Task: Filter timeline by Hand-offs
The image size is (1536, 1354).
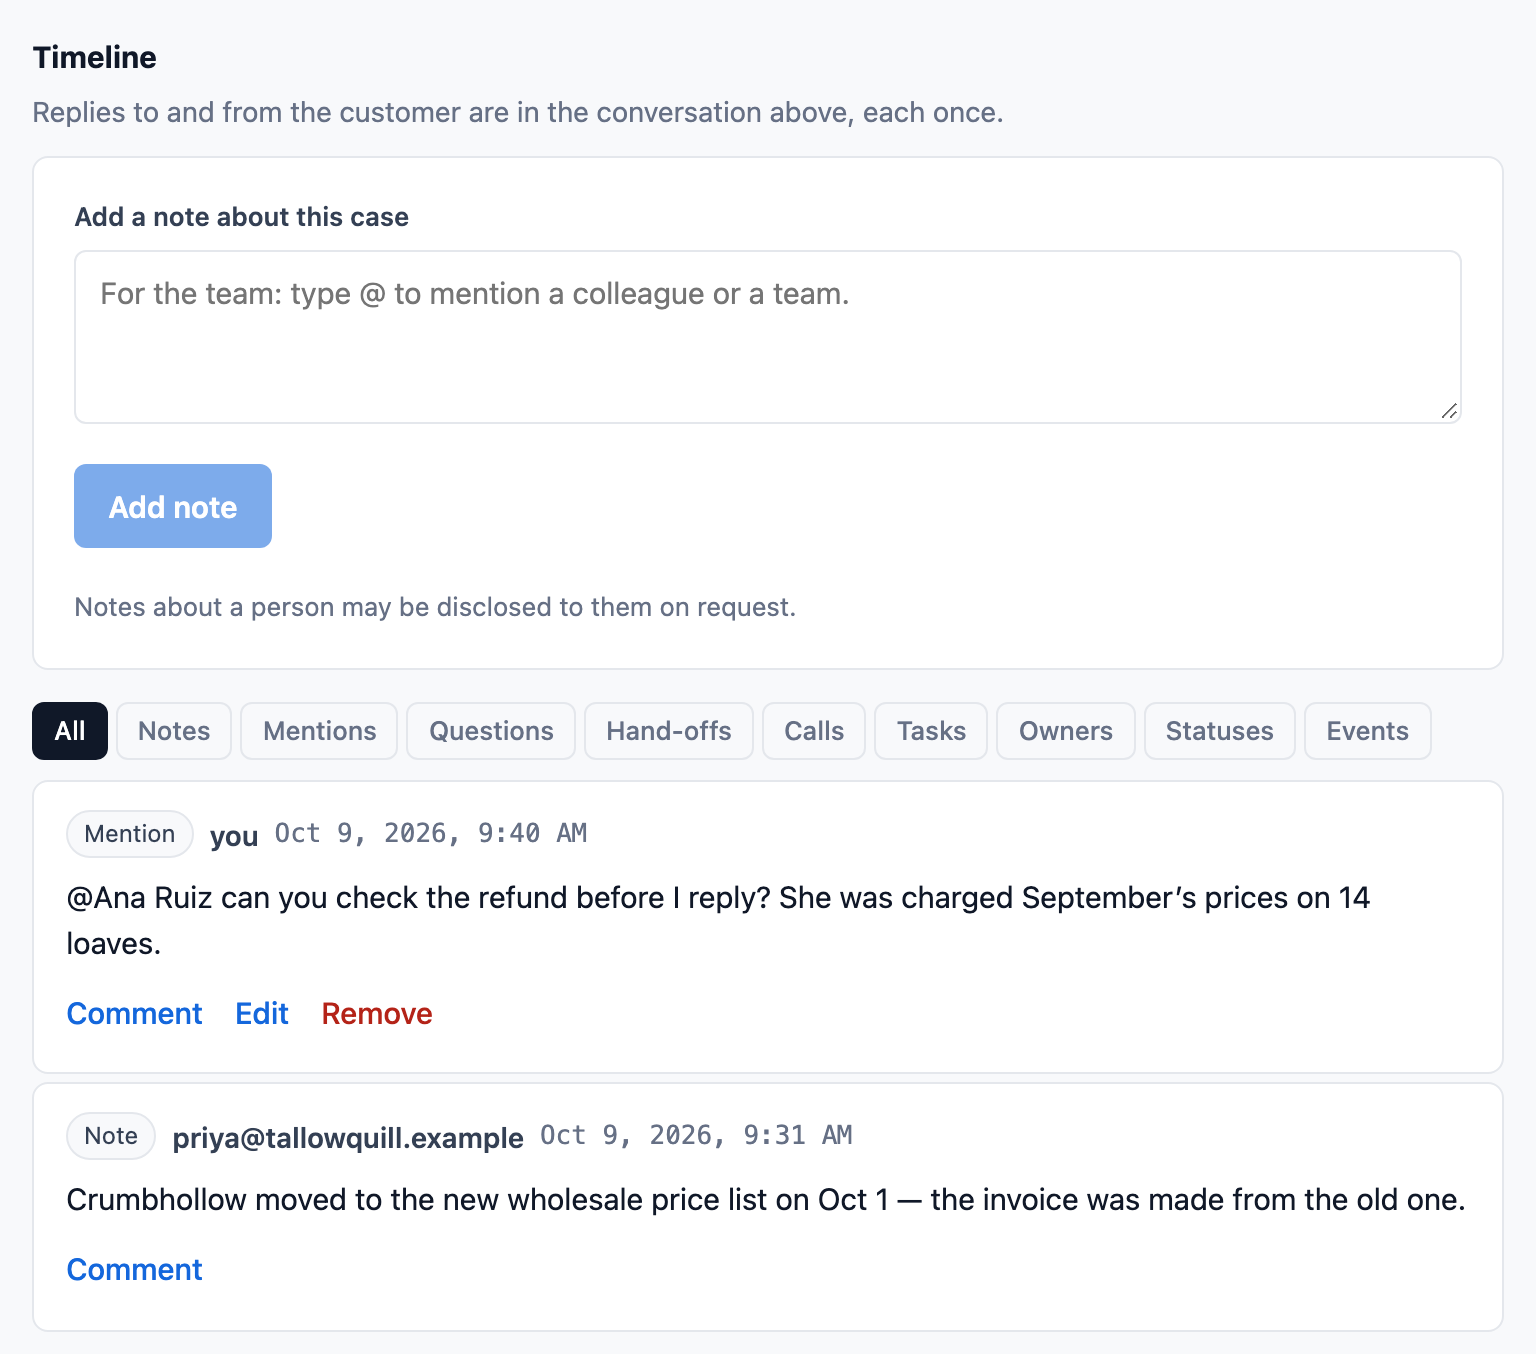Action: click(669, 731)
